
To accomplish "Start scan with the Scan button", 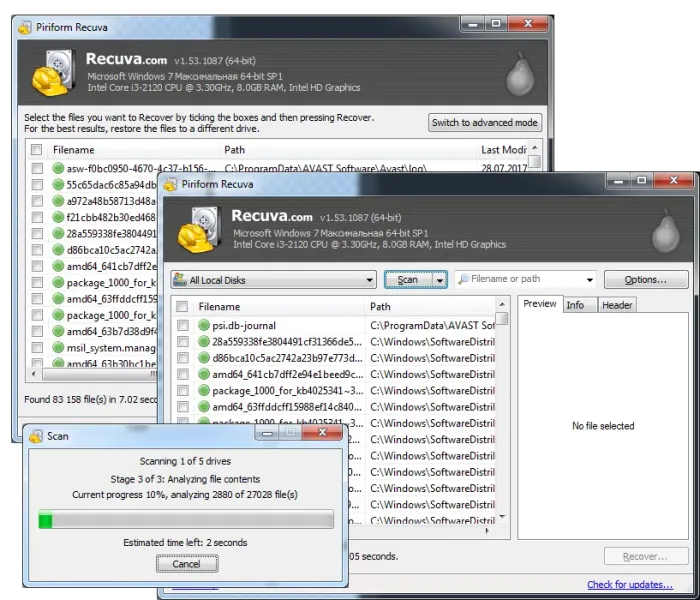I will [x=408, y=280].
